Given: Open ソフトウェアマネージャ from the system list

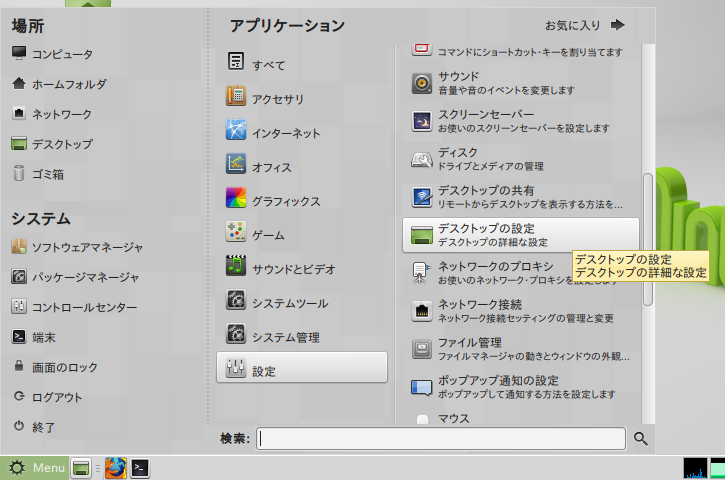Looking at the screenshot, I should point(86,247).
